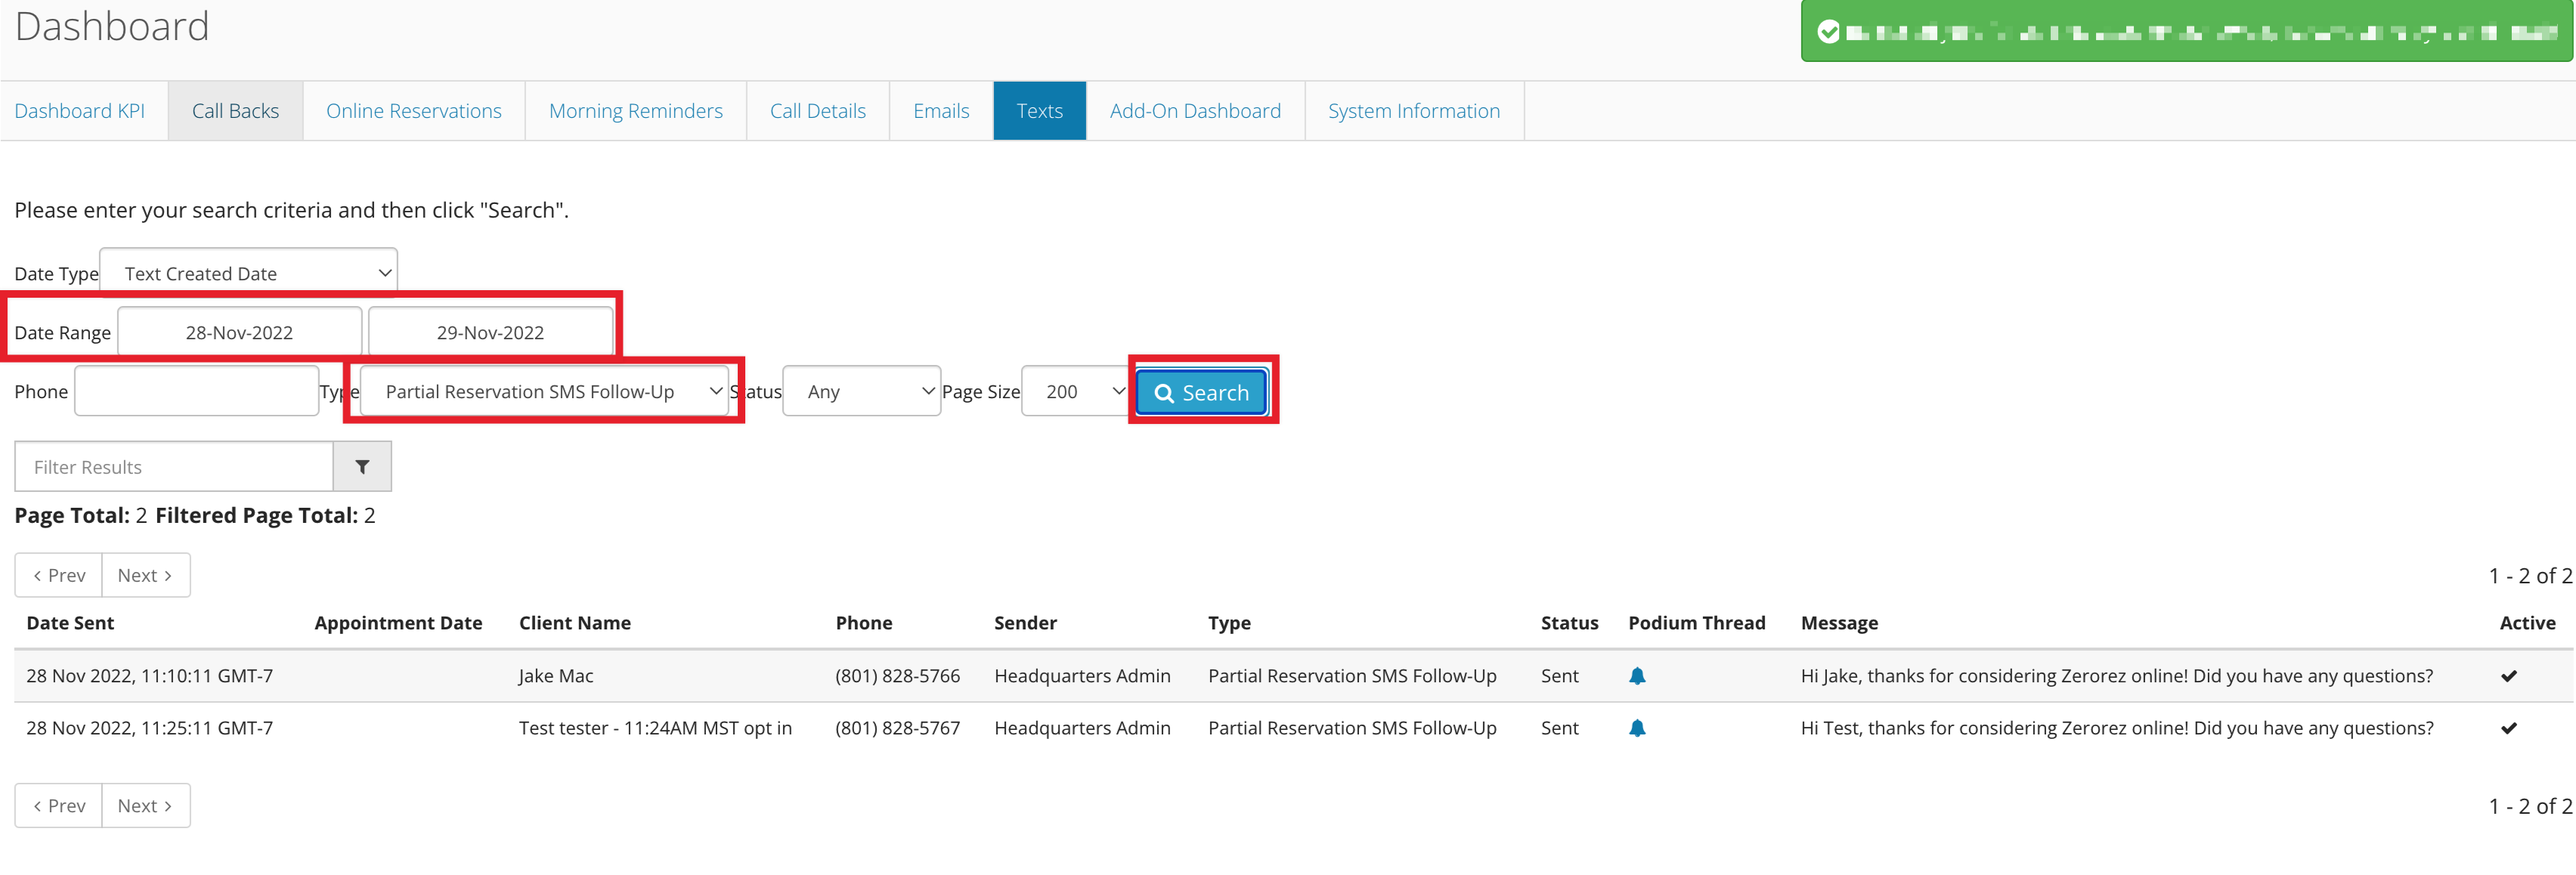Click the Podium Thread column header
Screen dimensions: 2576x875
point(1696,623)
